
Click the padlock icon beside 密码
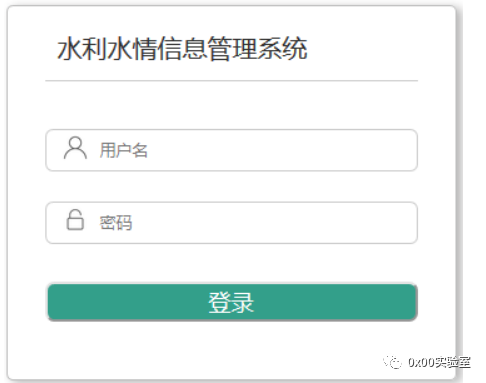[x=75, y=220]
